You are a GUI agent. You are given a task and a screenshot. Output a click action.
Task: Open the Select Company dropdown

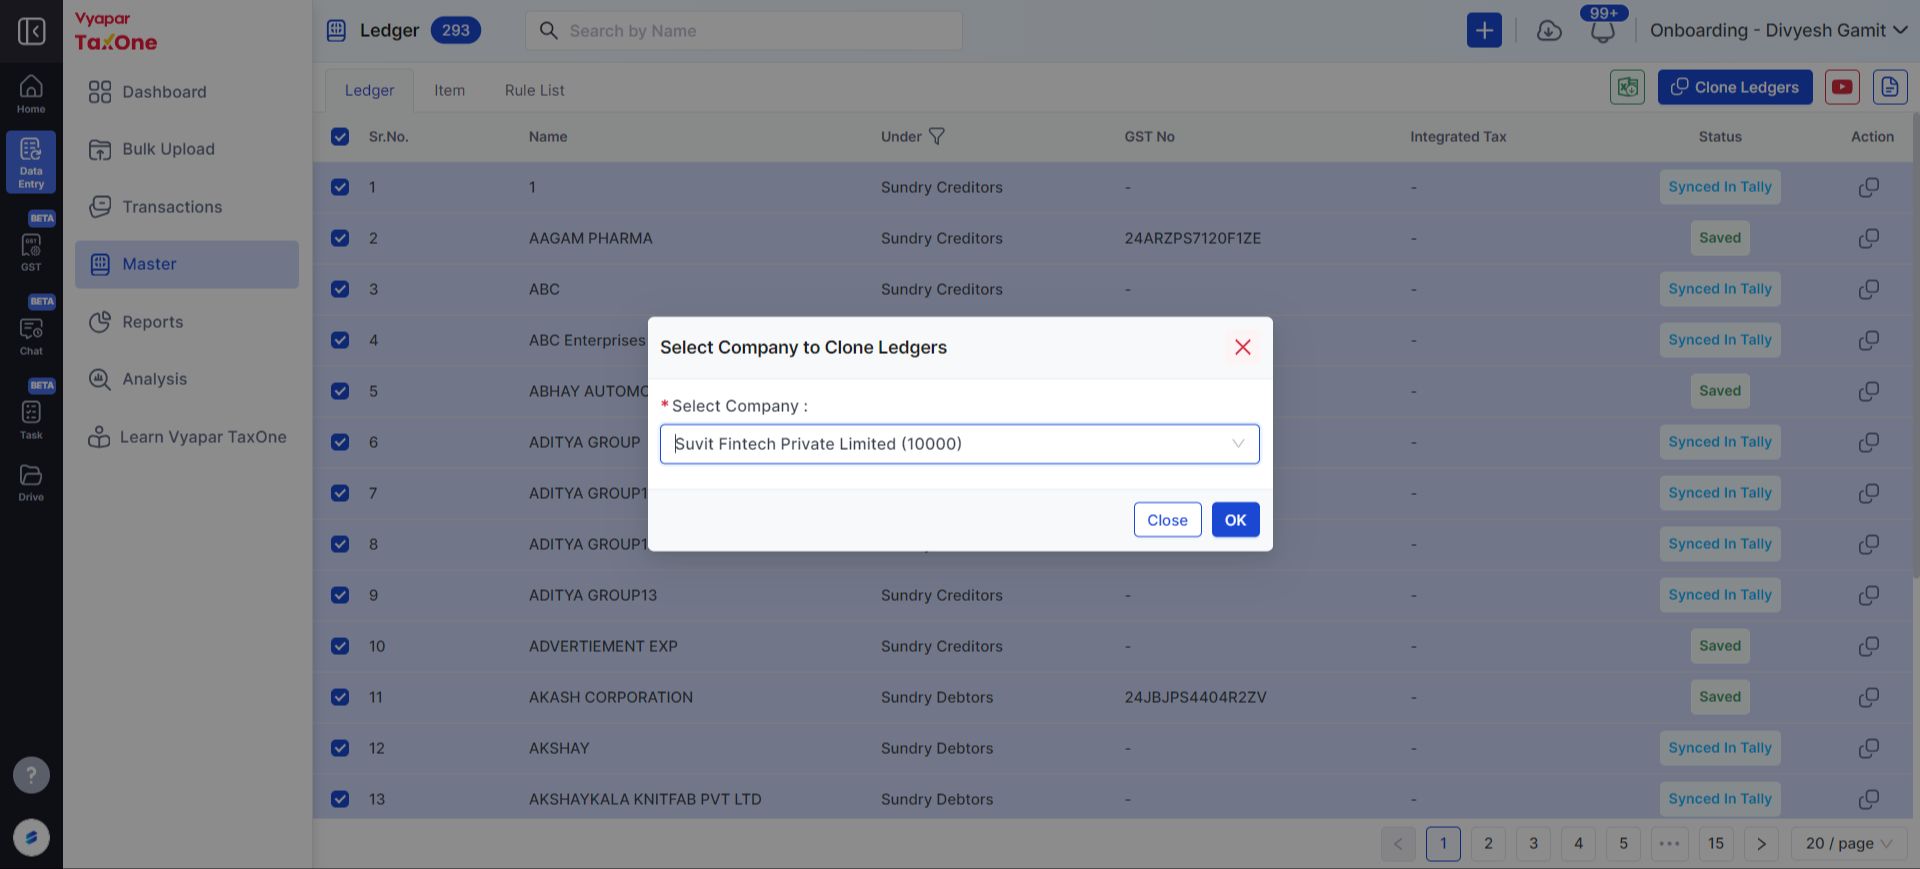point(959,444)
